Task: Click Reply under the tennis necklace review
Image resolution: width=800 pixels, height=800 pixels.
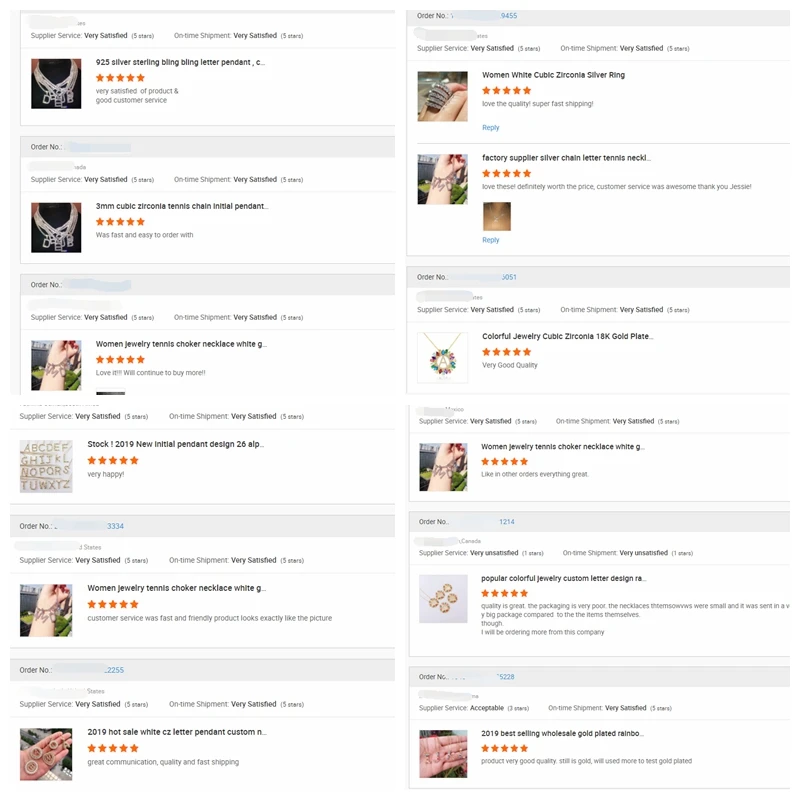Action: pos(490,240)
